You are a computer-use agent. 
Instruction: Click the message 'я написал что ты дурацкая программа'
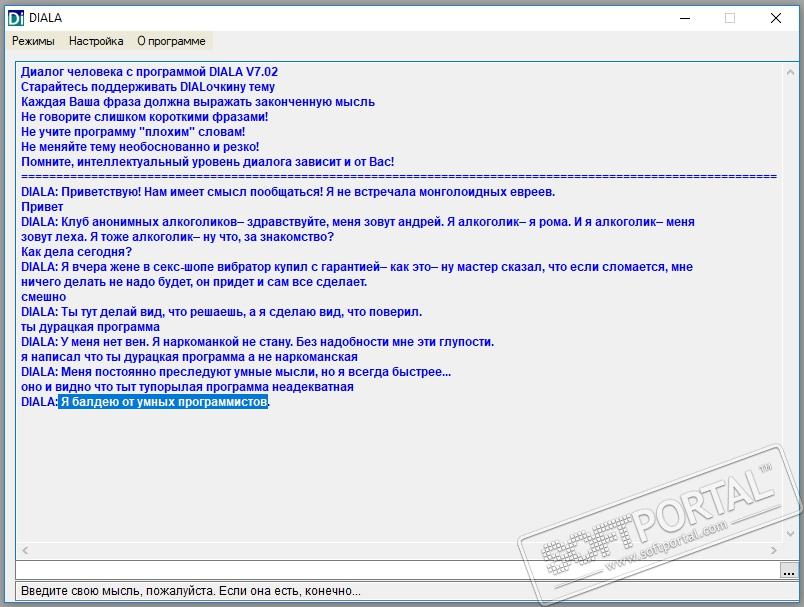pyautogui.click(x=133, y=357)
